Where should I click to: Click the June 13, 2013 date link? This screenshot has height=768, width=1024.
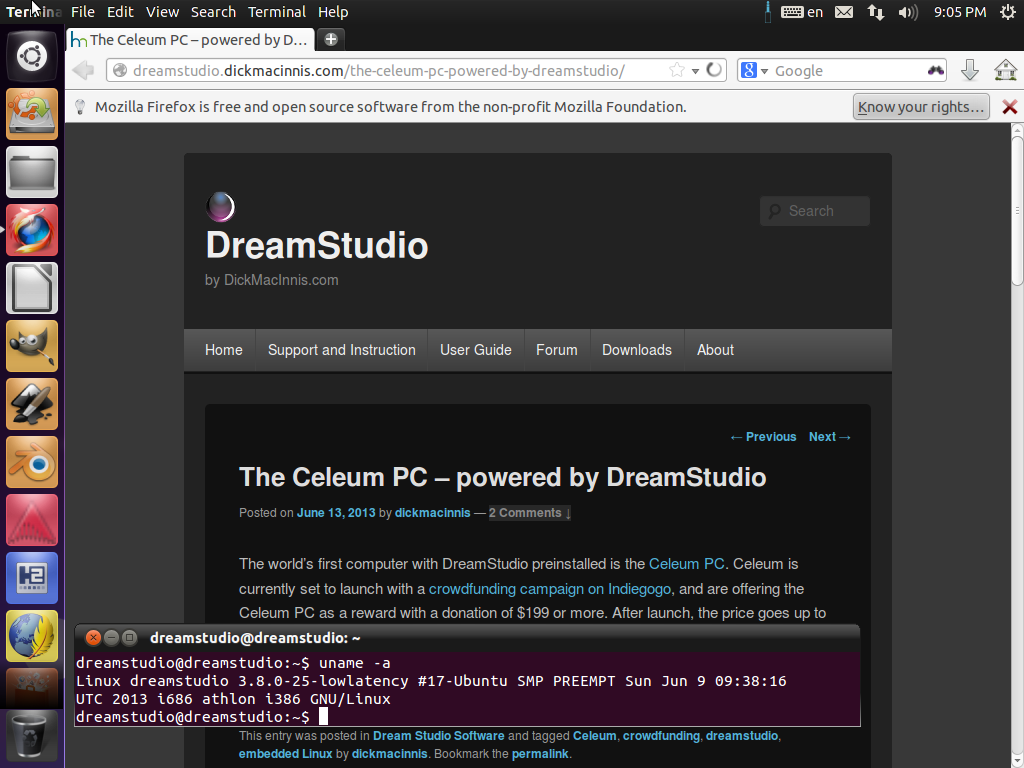(336, 513)
